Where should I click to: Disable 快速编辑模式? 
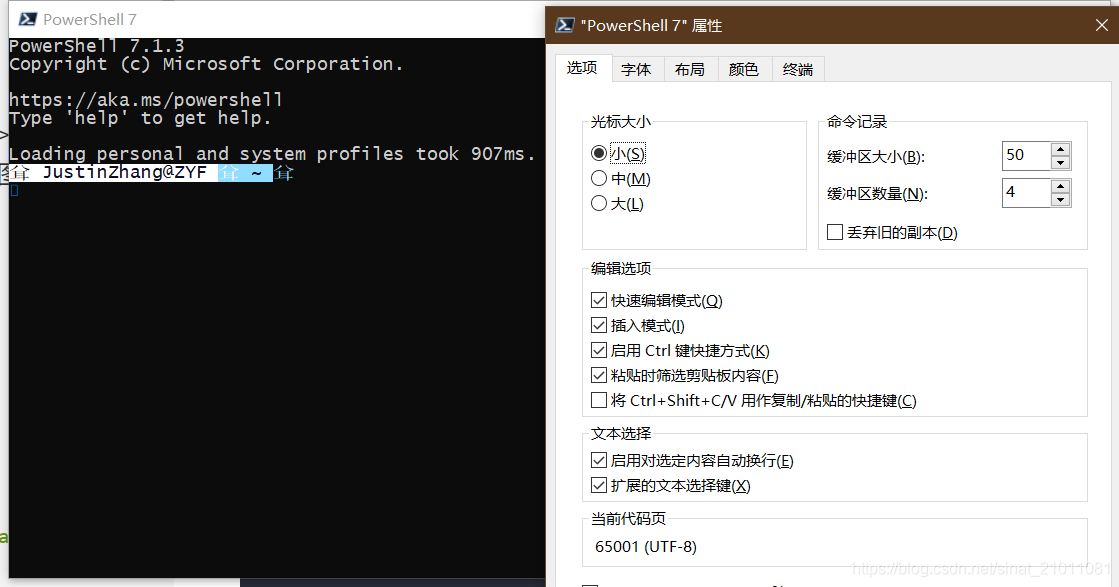point(598,300)
